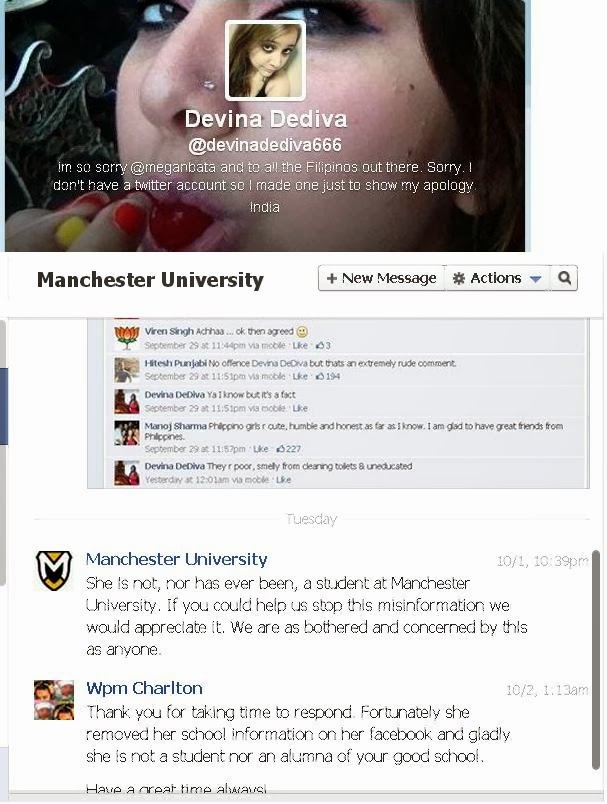Click the @devinadediva666 Twitter handle
The height and width of the screenshot is (804, 607).
265,145
